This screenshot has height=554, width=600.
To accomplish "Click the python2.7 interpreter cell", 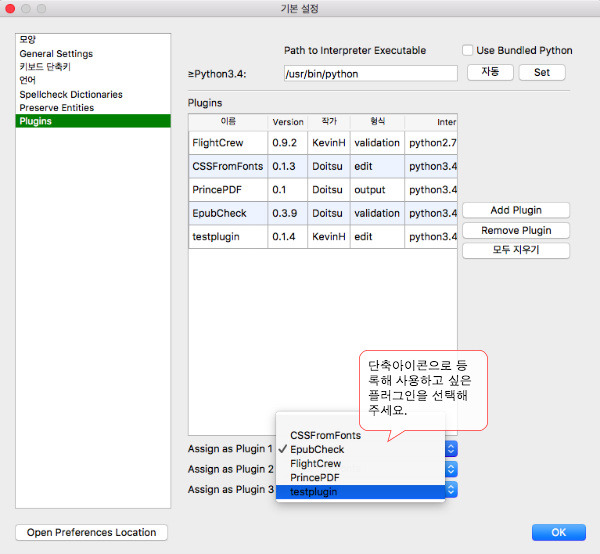I will [x=431, y=143].
